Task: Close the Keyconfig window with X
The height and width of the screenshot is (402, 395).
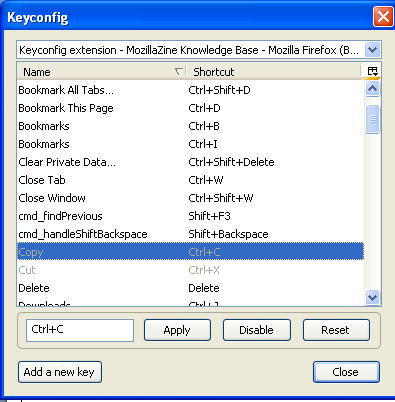Action: pos(383,17)
